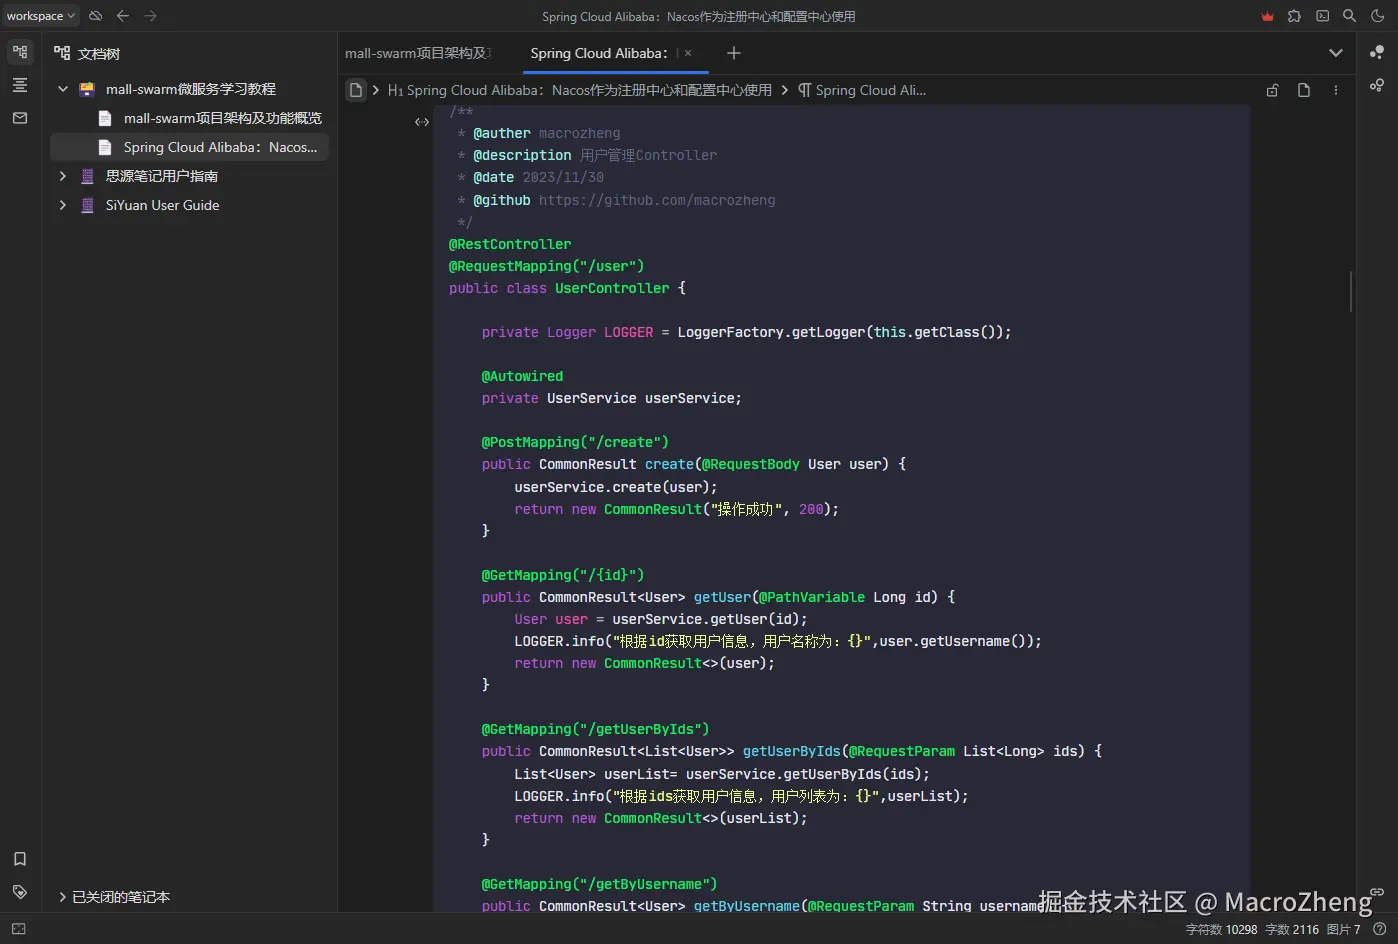This screenshot has height=944, width=1398.
Task: Click the cloud sync icon
Action: (96, 16)
